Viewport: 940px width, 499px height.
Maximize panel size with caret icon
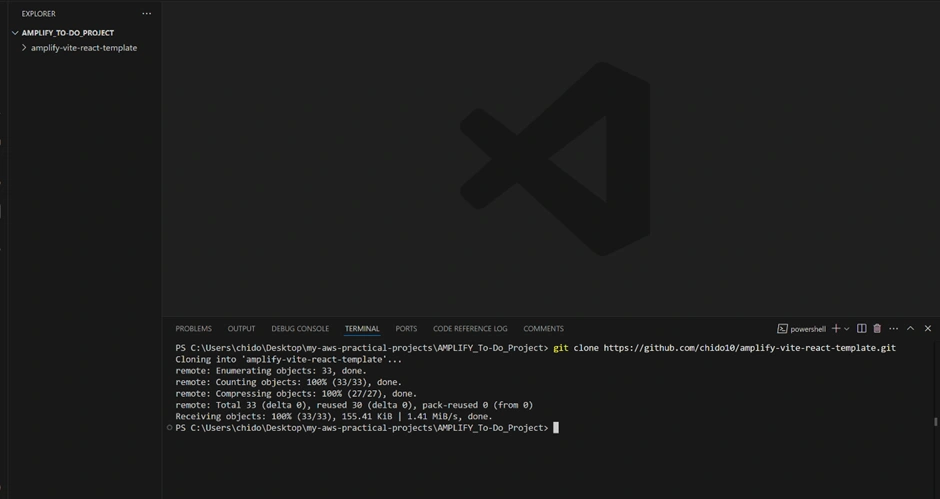[x=911, y=329]
